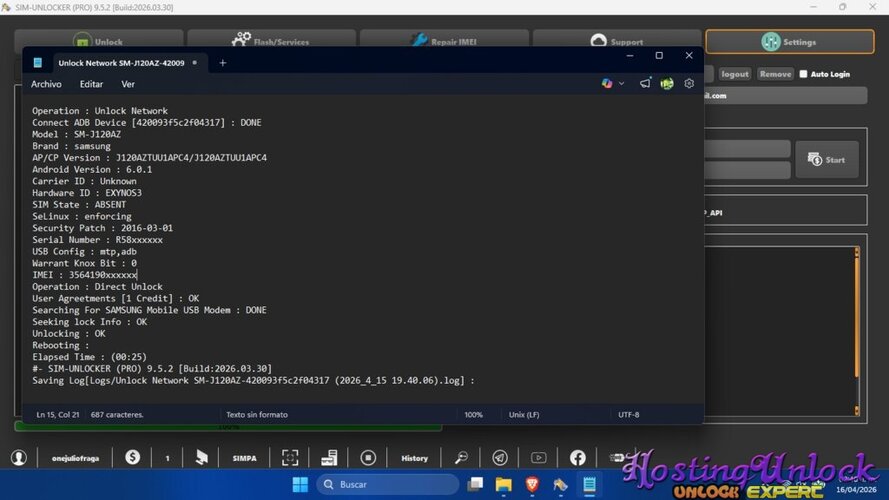Click the megaphone feedback icon in Notepad
Image resolution: width=889 pixels, height=500 pixels.
point(645,84)
